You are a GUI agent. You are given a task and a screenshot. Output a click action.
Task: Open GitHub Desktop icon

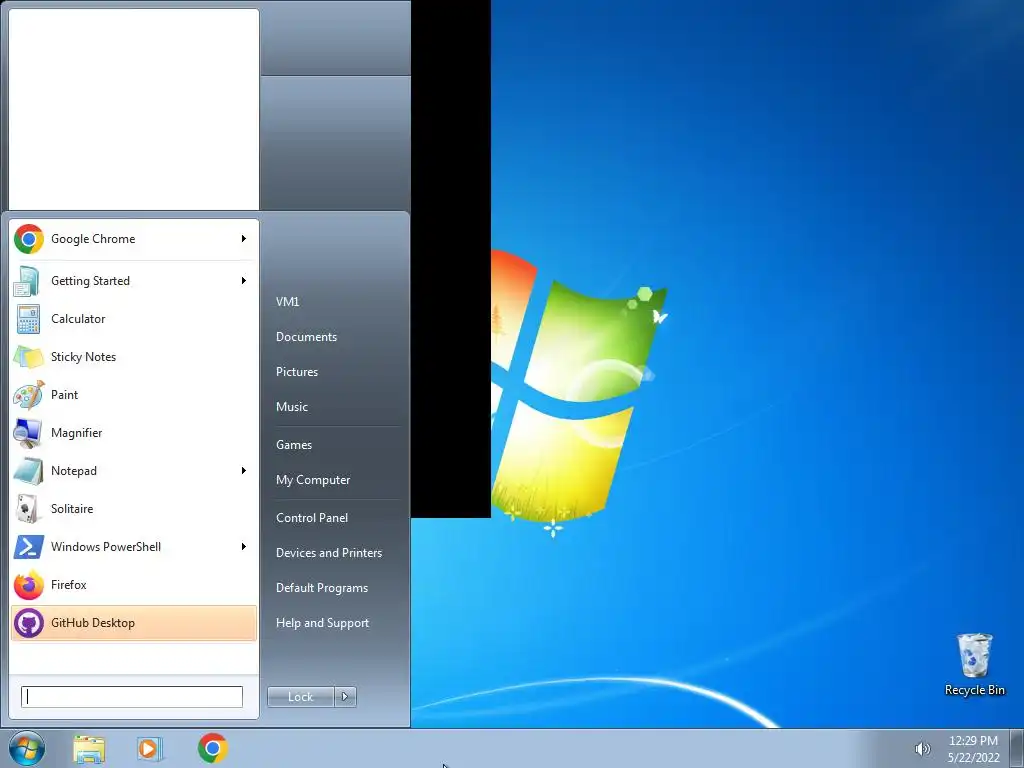click(28, 623)
